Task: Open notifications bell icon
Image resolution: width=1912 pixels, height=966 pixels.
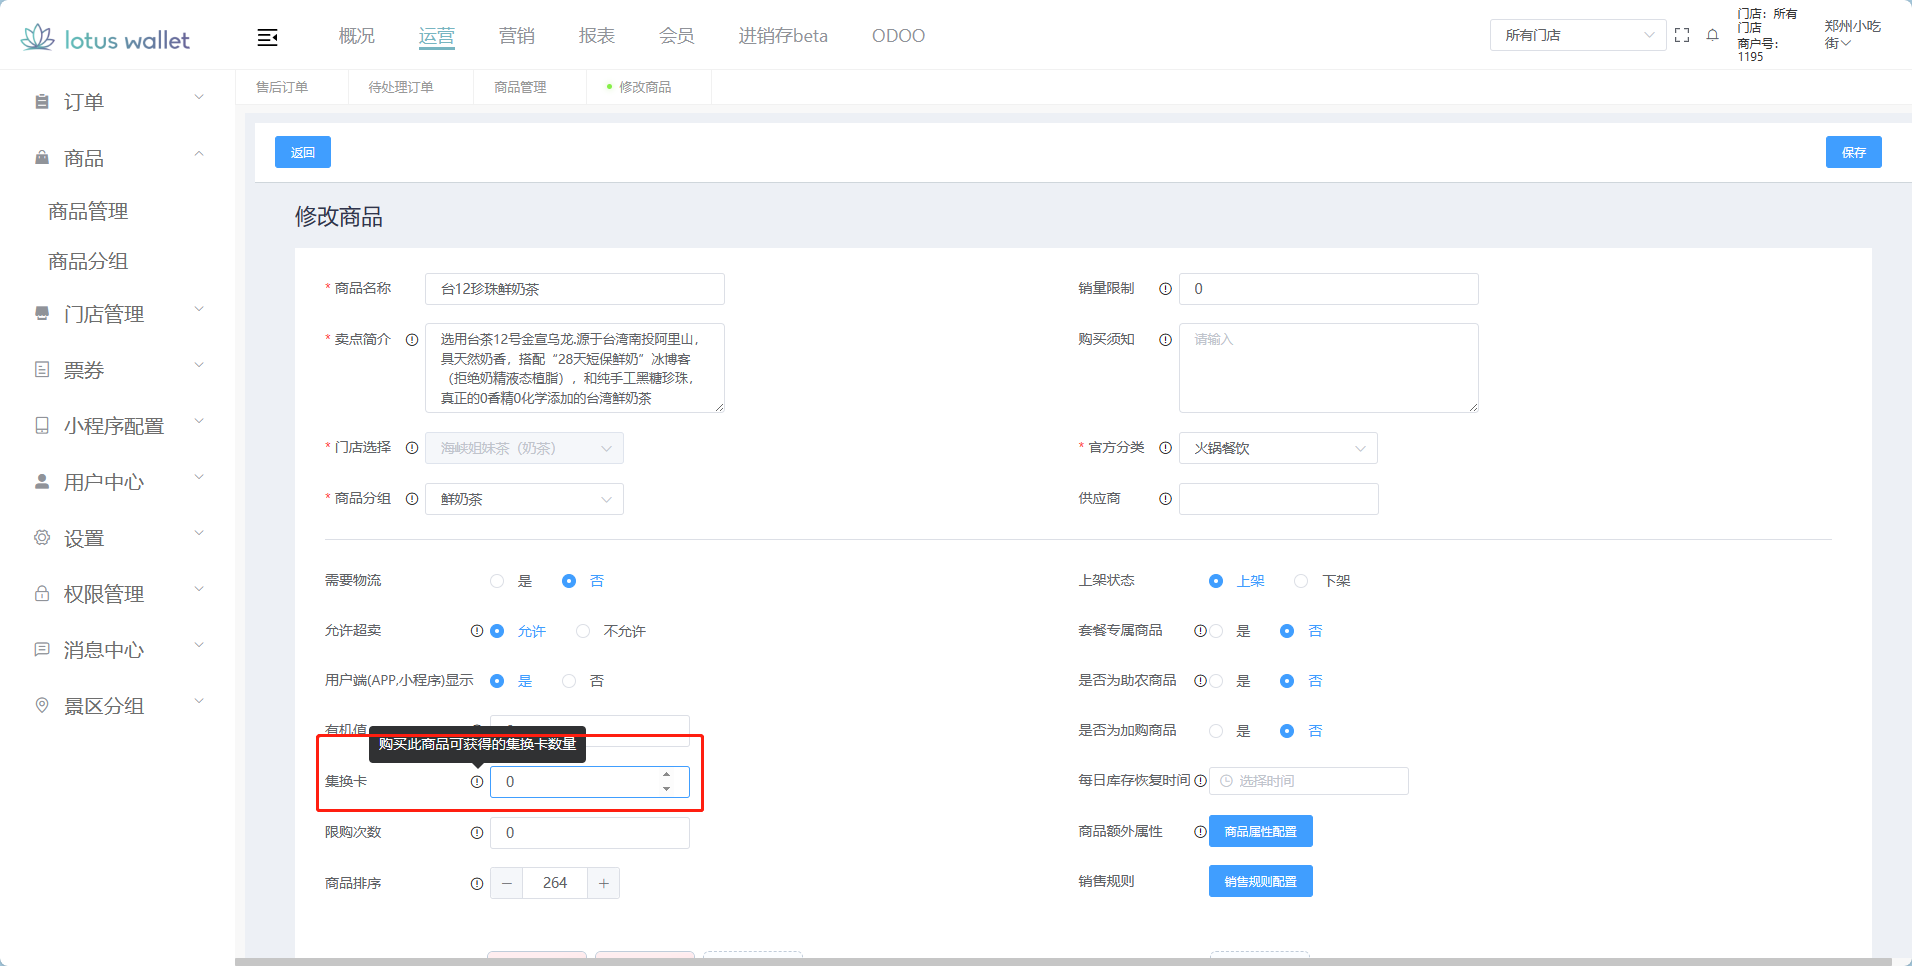Action: point(1712,35)
